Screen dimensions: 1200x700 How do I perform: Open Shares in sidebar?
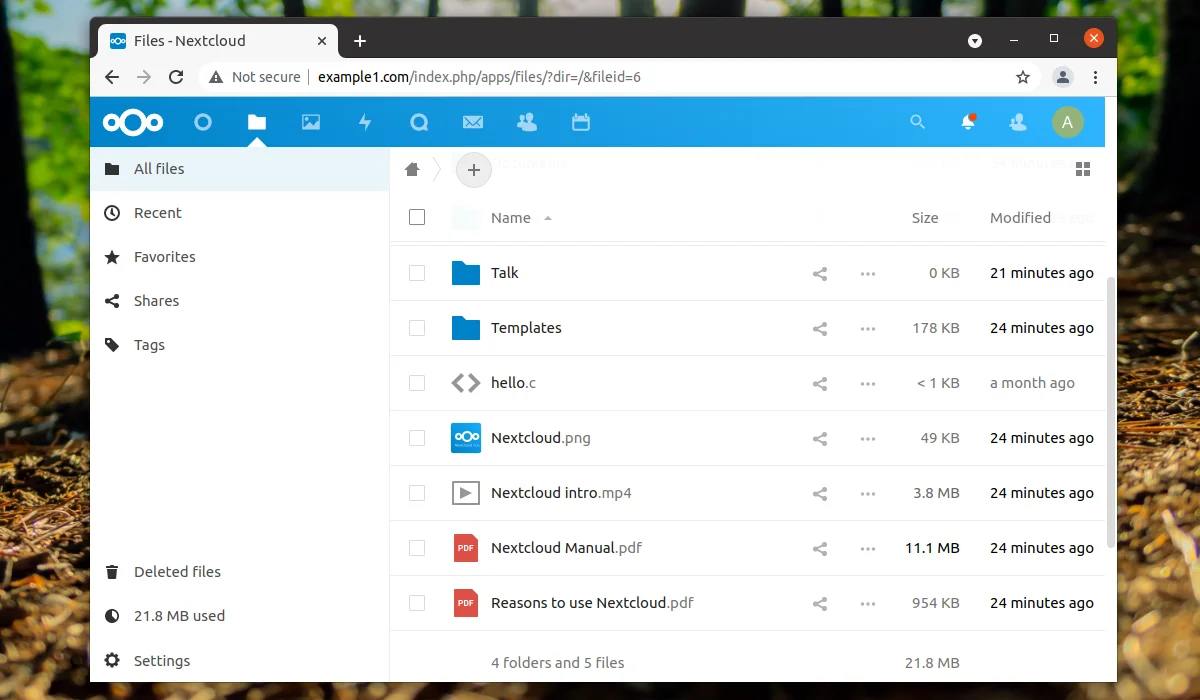(239, 301)
